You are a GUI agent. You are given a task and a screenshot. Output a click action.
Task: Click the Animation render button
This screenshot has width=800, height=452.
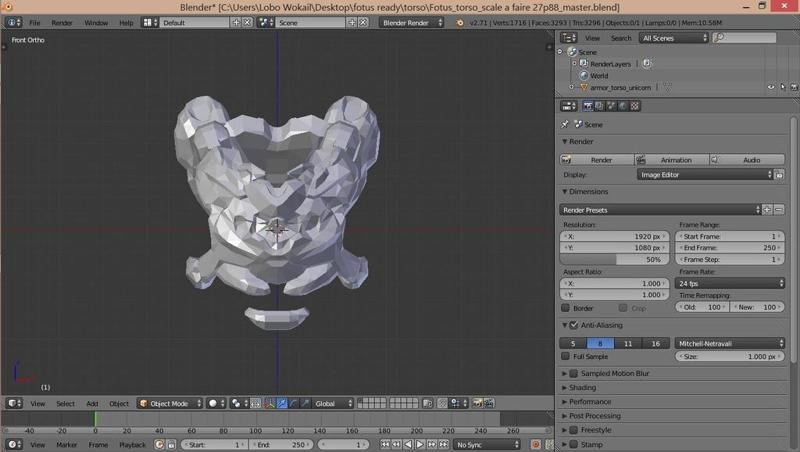(672, 160)
